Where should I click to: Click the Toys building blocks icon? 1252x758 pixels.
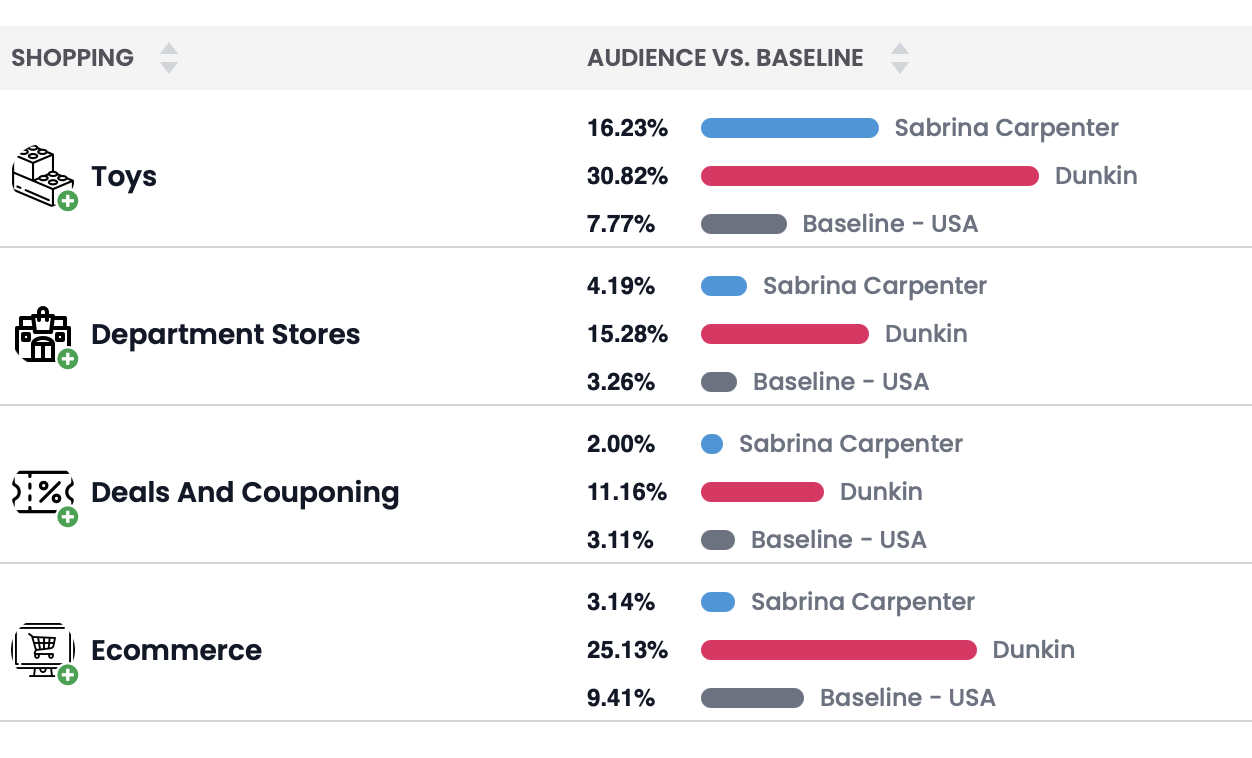[x=40, y=173]
